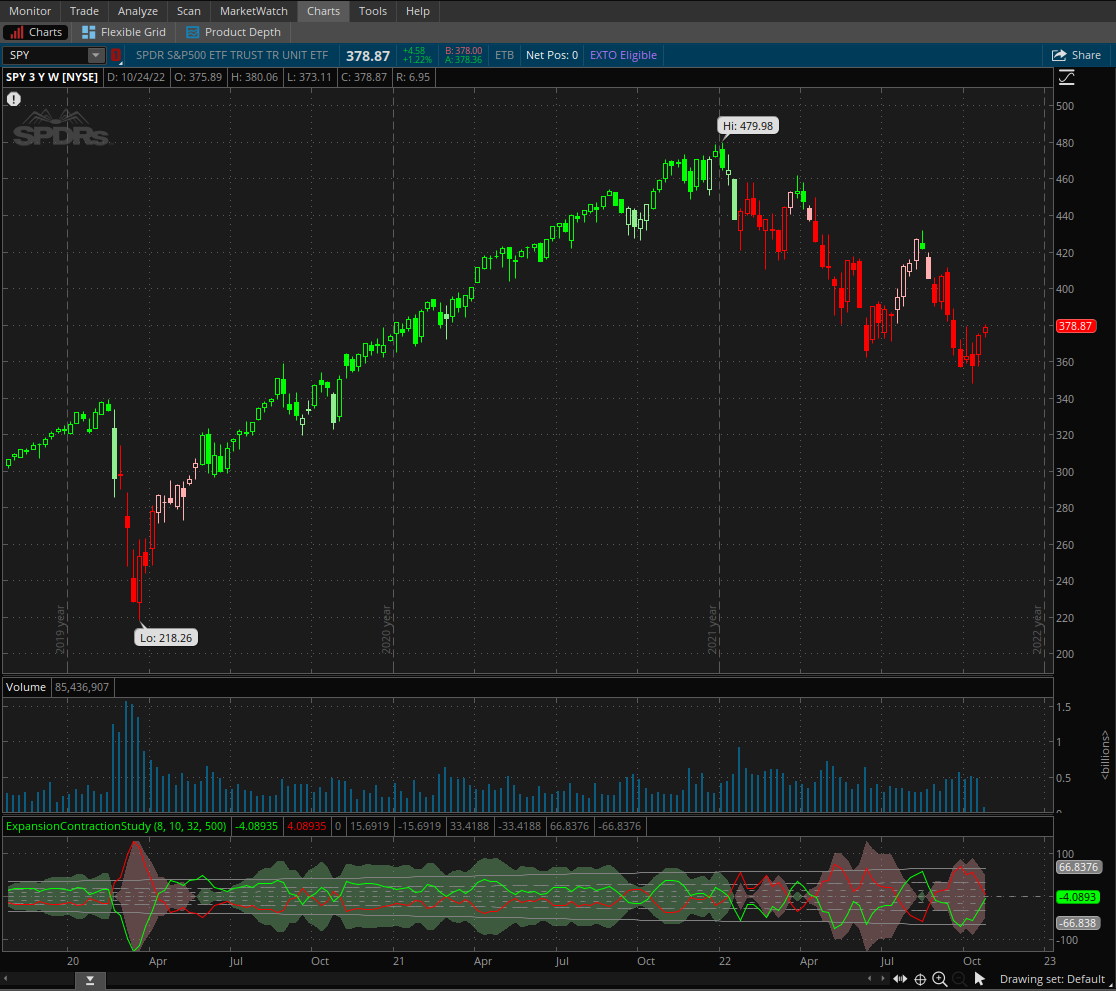Click the D: 10/24/22 date readout
The height and width of the screenshot is (991, 1116).
pyautogui.click(x=136, y=77)
